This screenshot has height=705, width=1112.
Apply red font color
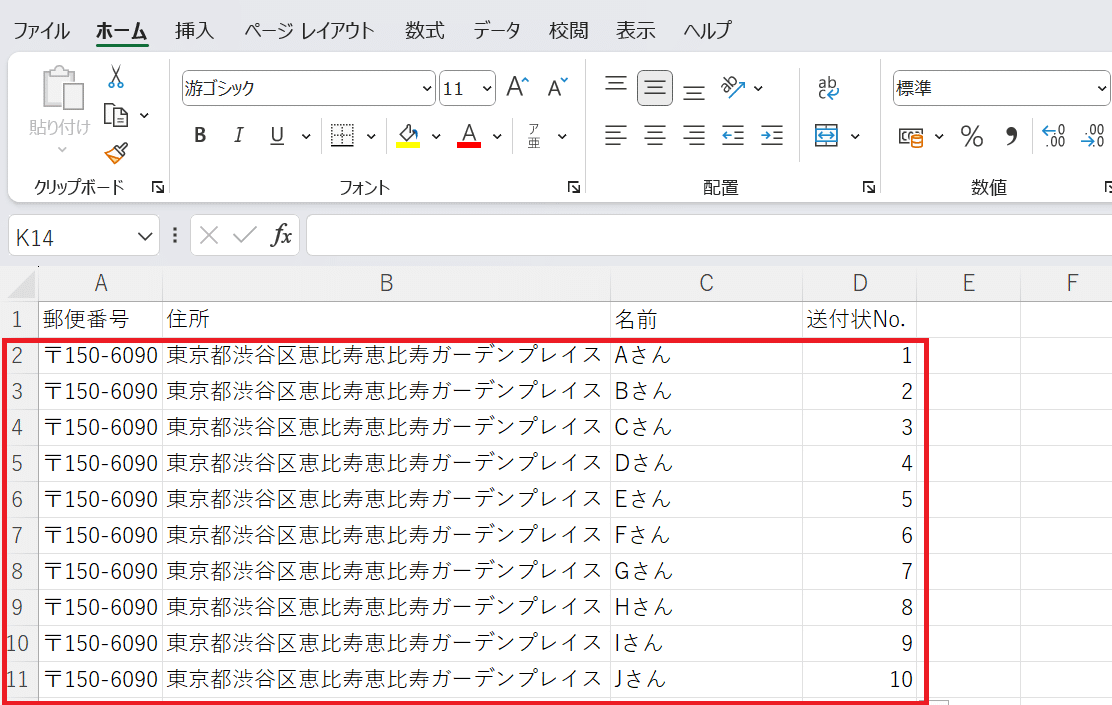469,135
